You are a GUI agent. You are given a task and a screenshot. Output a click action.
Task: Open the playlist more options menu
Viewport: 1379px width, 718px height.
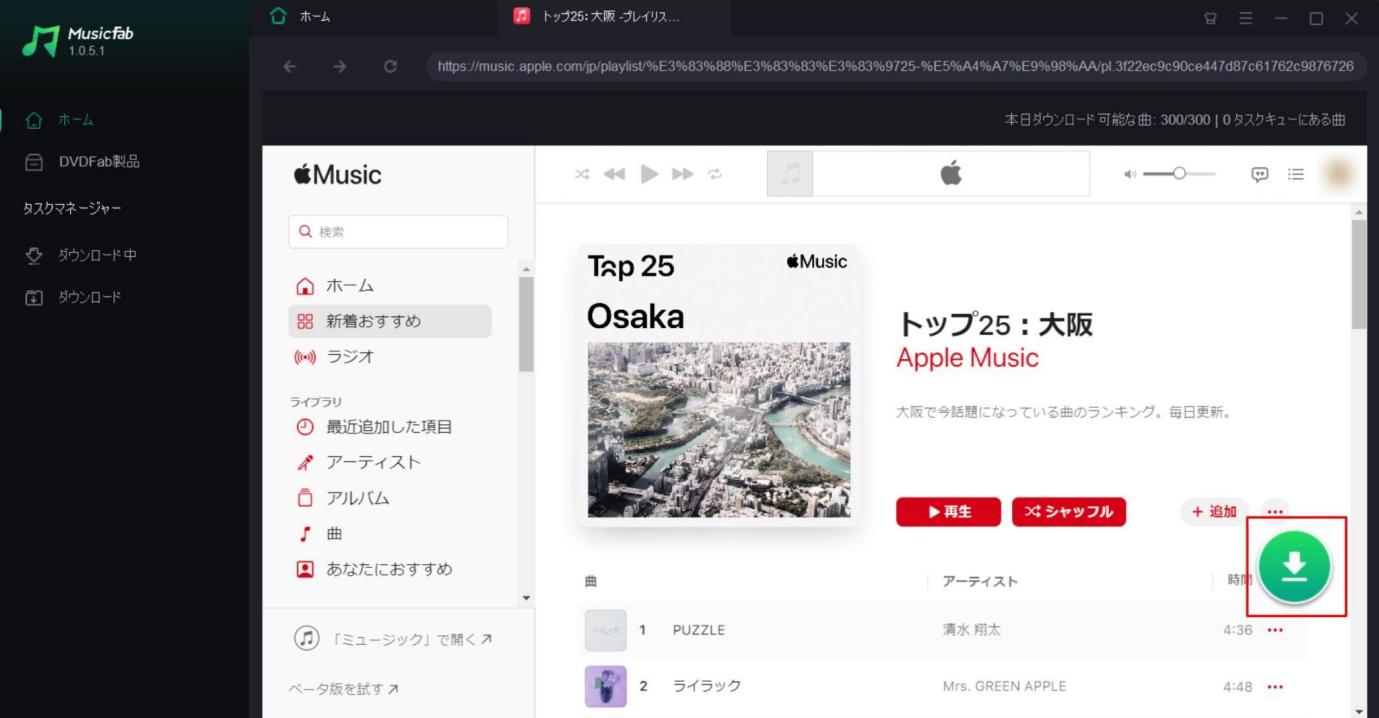pyautogui.click(x=1275, y=512)
